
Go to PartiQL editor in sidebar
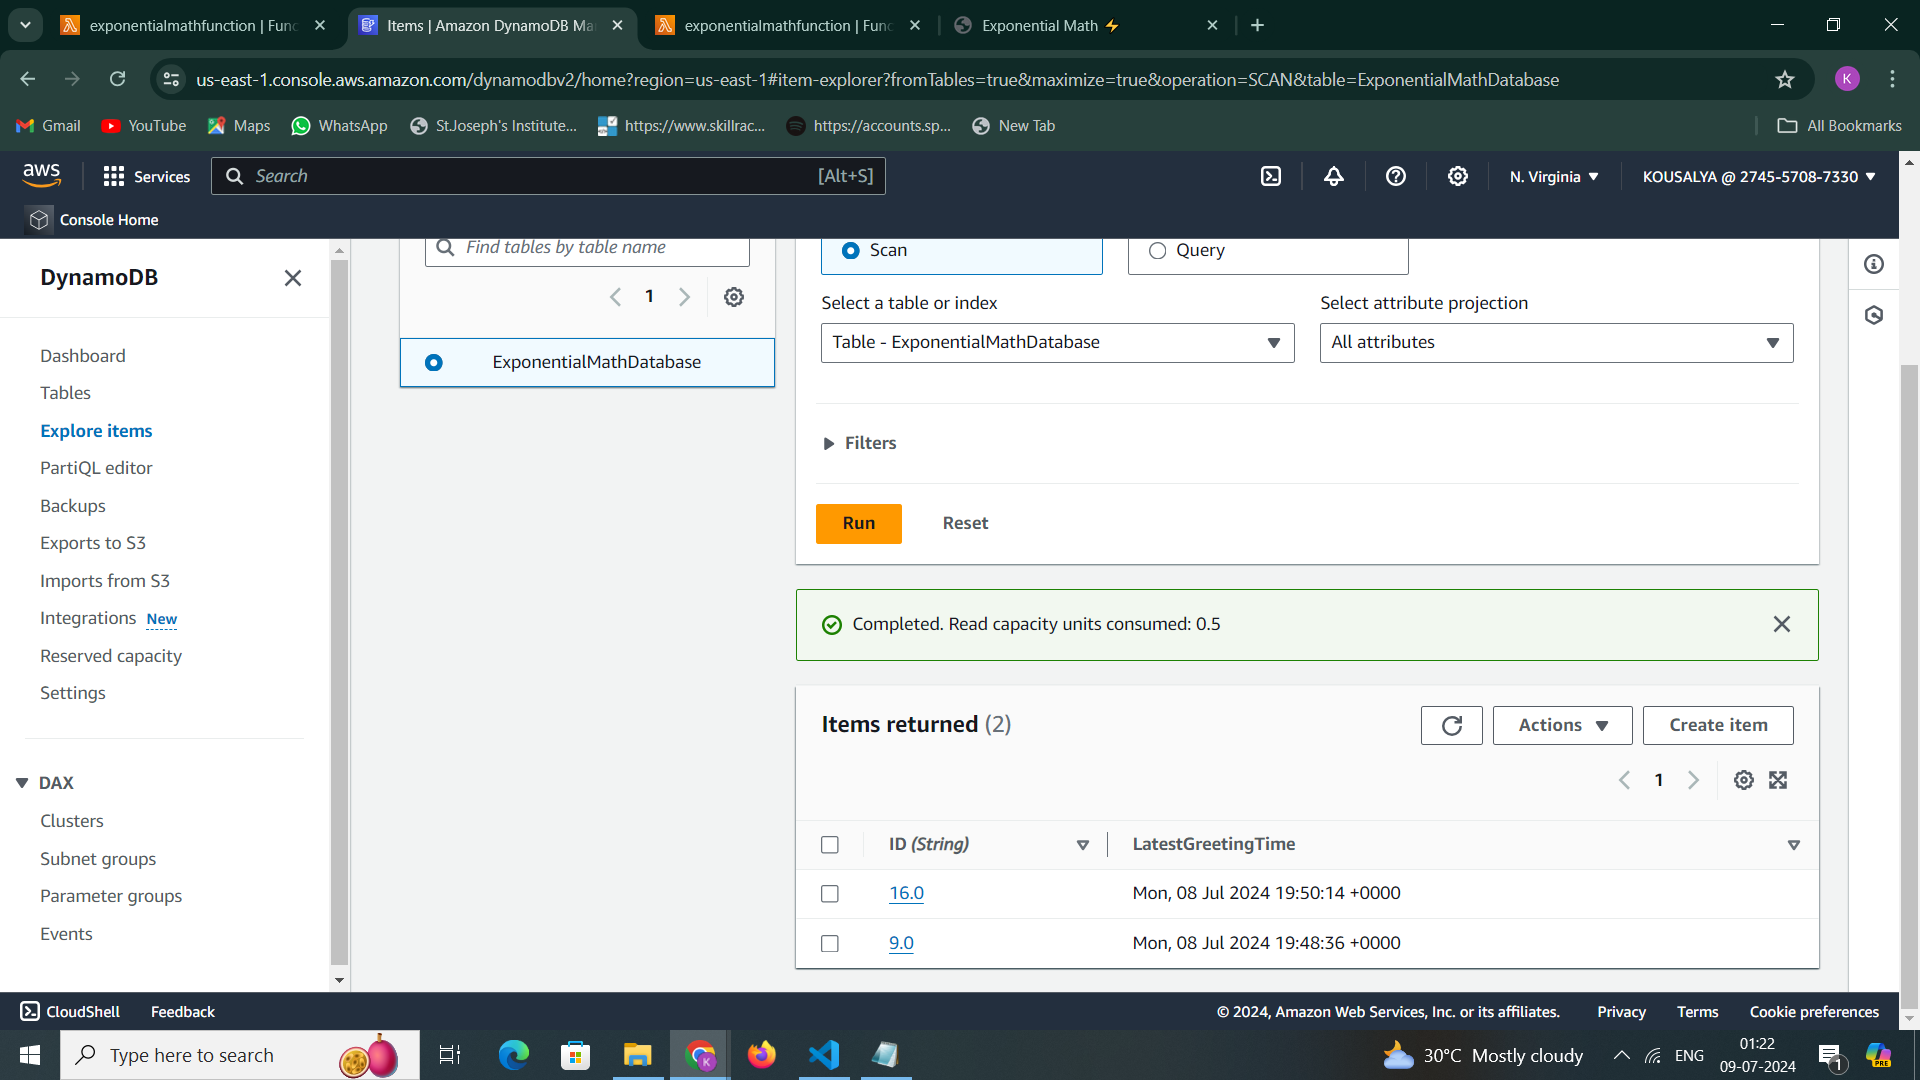point(96,468)
